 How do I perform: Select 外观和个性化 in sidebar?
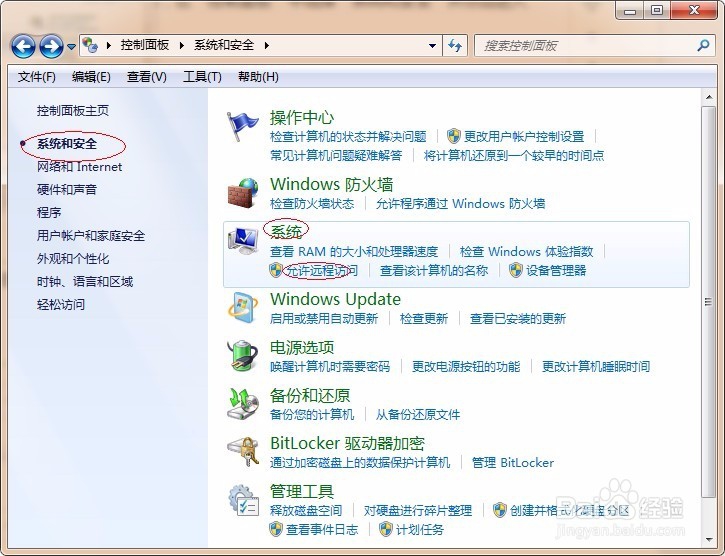73,259
